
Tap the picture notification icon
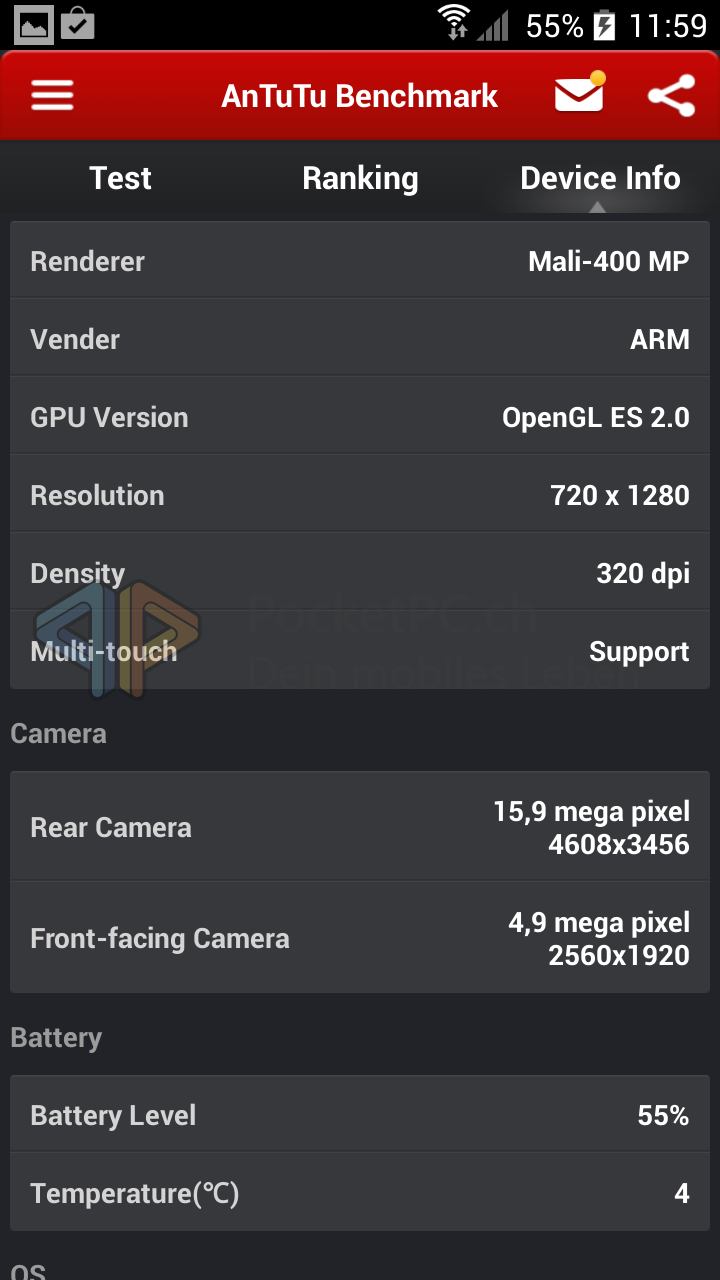(34, 24)
